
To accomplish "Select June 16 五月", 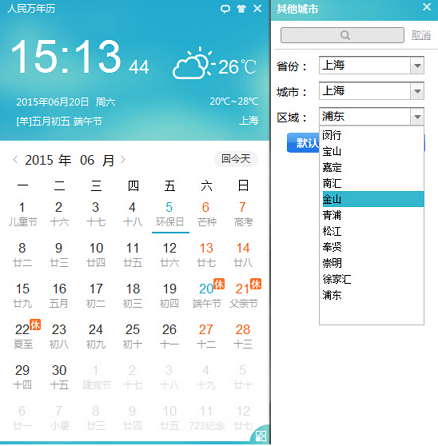I will point(59,296).
